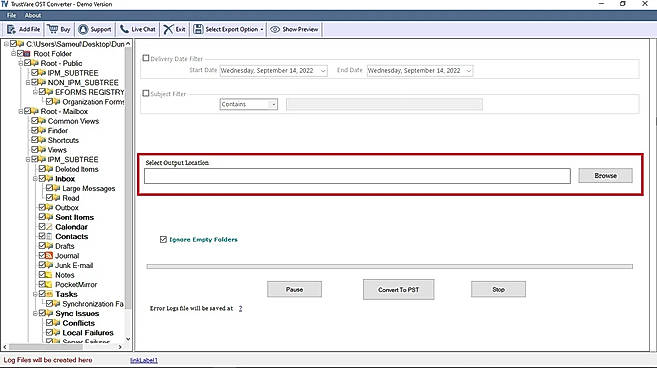657x368 pixels.
Task: Collapse the Root - Mailbox node
Action: [21, 111]
